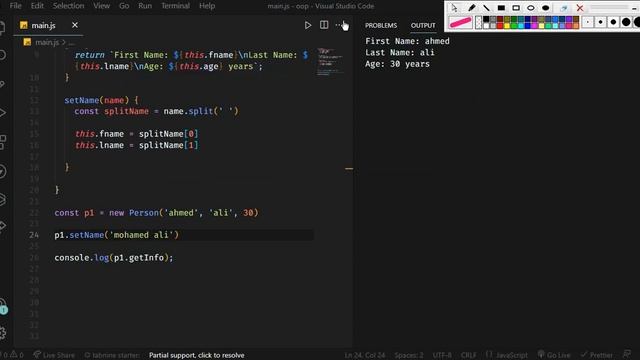Select the eraser tool in drawing toolbar
The height and width of the screenshot is (360, 640).
564,8
